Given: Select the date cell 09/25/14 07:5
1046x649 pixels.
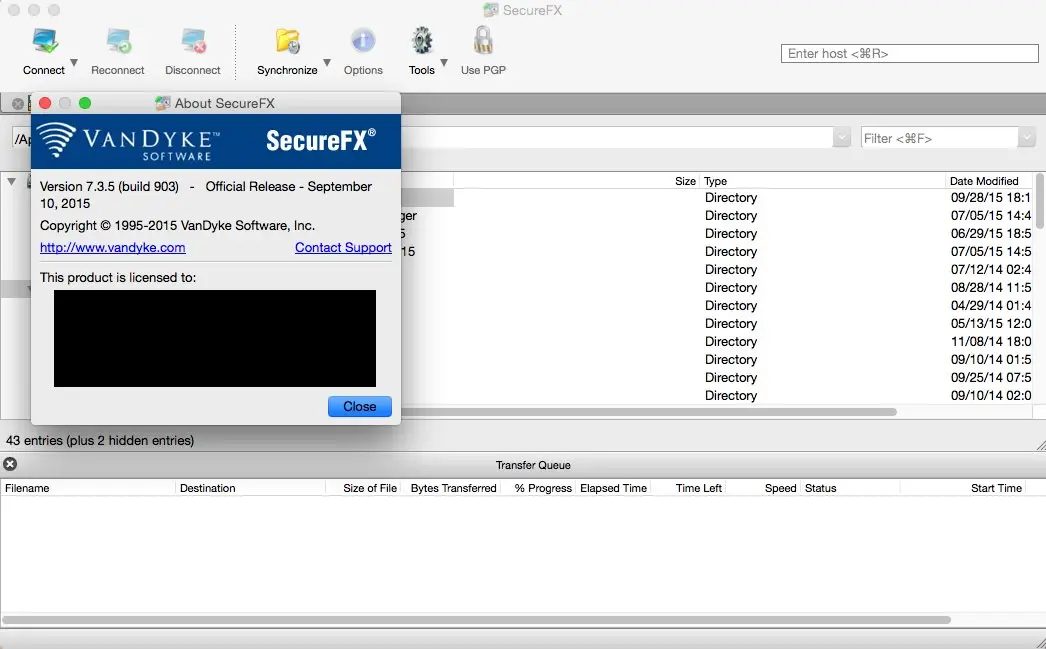Looking at the screenshot, I should click(991, 378).
